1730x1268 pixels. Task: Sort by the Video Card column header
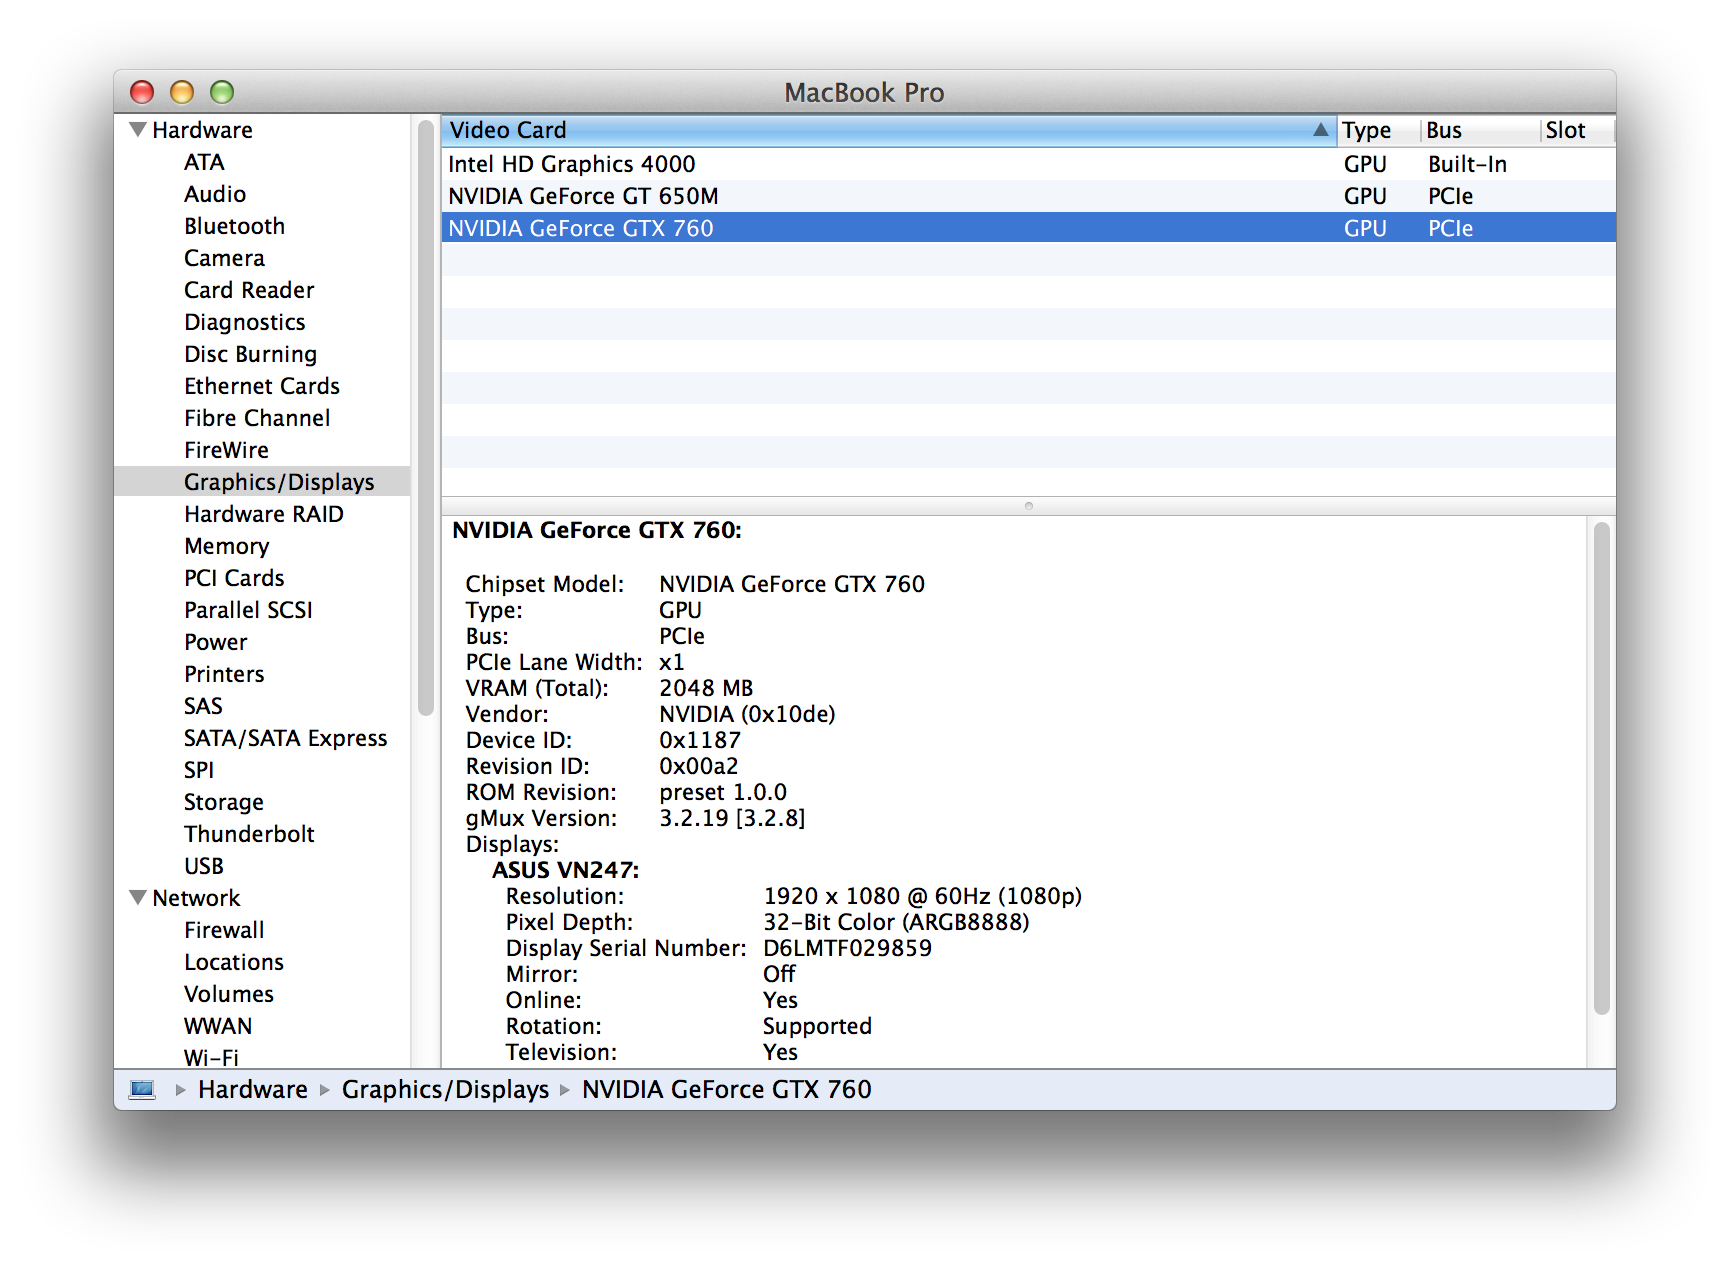click(888, 130)
